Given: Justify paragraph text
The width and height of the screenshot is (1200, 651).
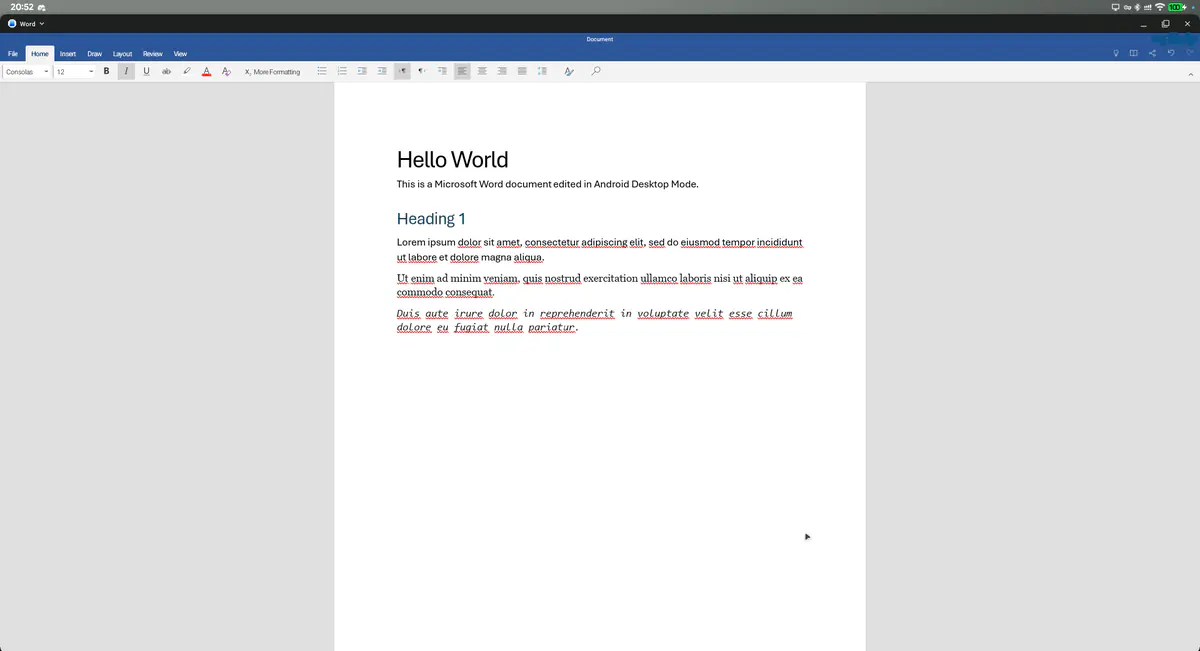Looking at the screenshot, I should pos(522,72).
